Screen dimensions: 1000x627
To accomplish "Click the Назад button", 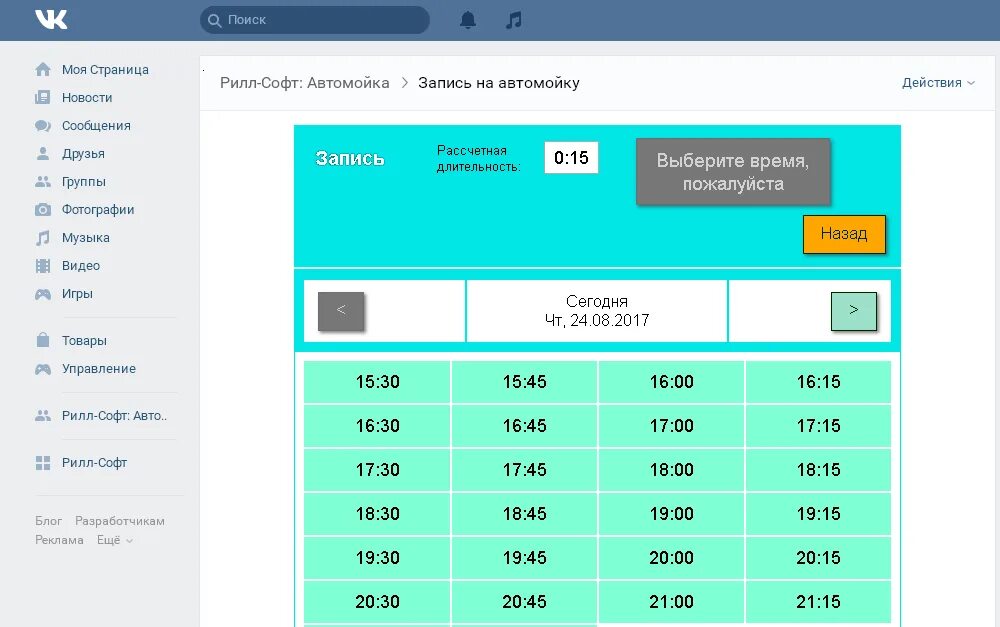I will tap(844, 234).
